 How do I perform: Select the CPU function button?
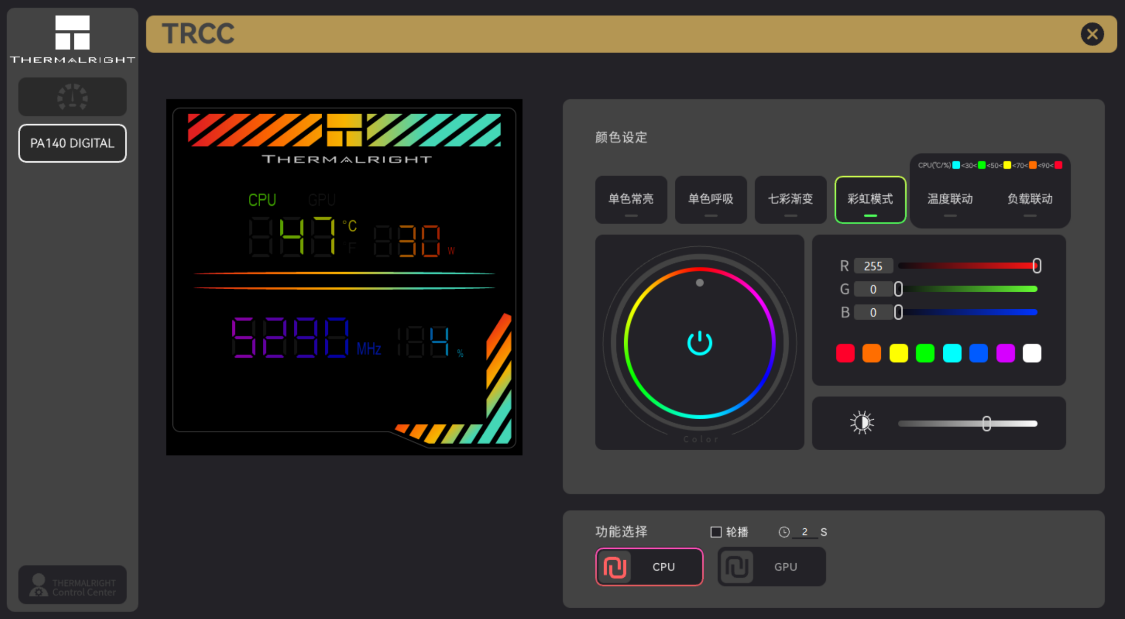pyautogui.click(x=649, y=567)
